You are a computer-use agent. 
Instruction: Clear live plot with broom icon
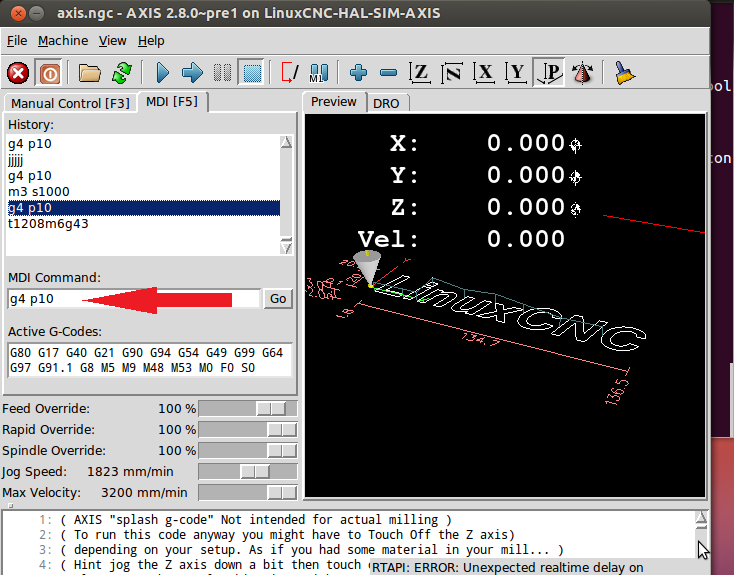pyautogui.click(x=624, y=73)
